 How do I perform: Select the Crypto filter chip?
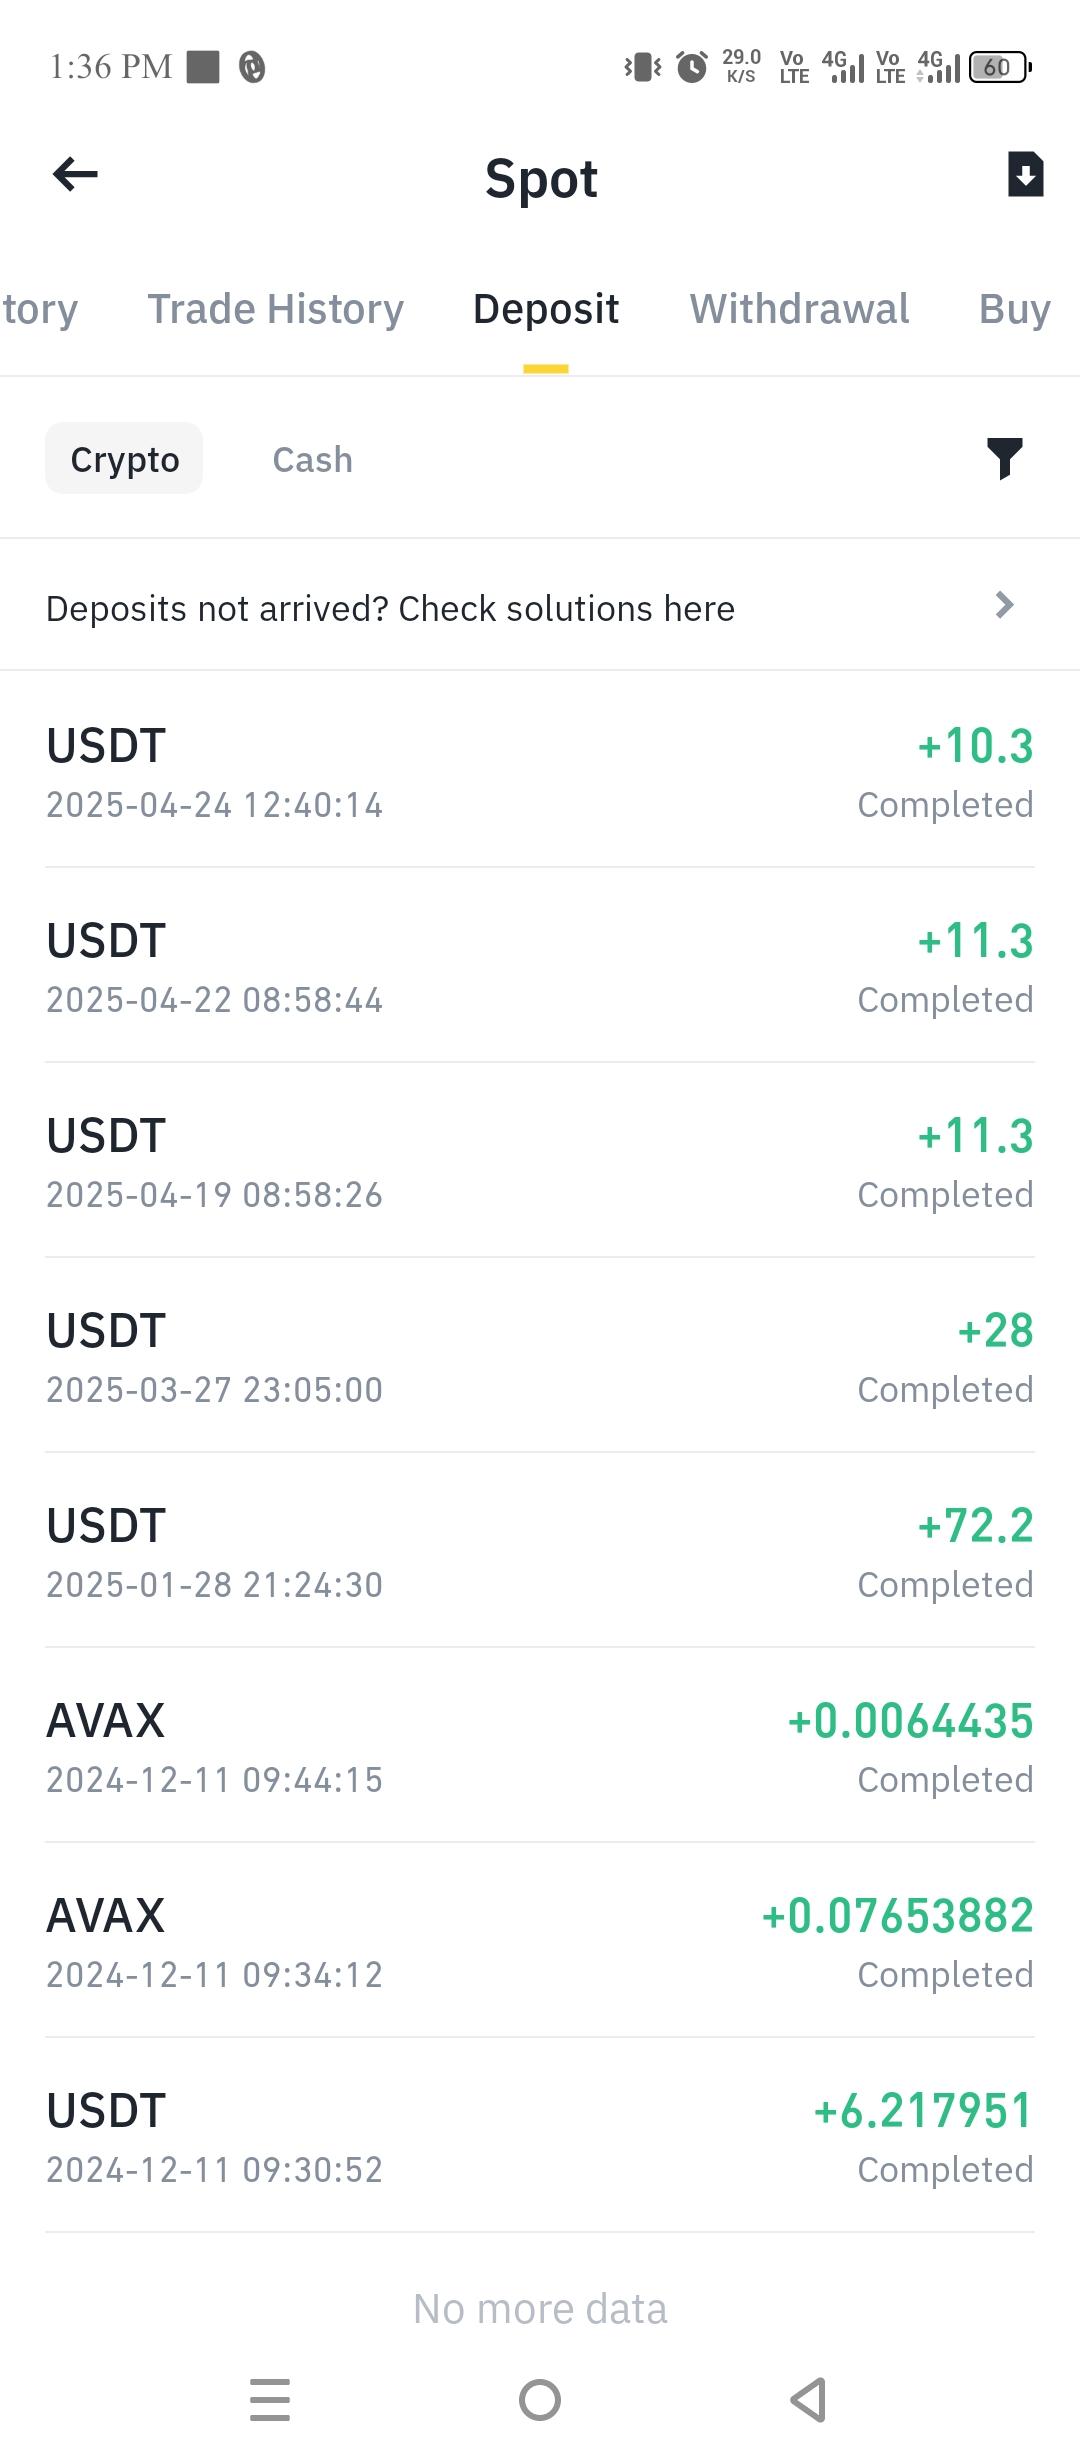tap(124, 459)
